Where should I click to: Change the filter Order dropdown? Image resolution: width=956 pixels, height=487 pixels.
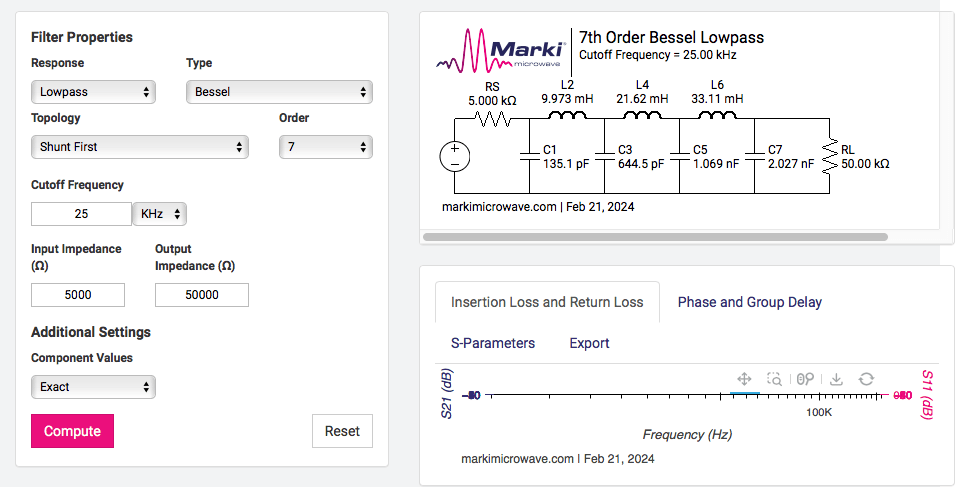click(x=325, y=147)
